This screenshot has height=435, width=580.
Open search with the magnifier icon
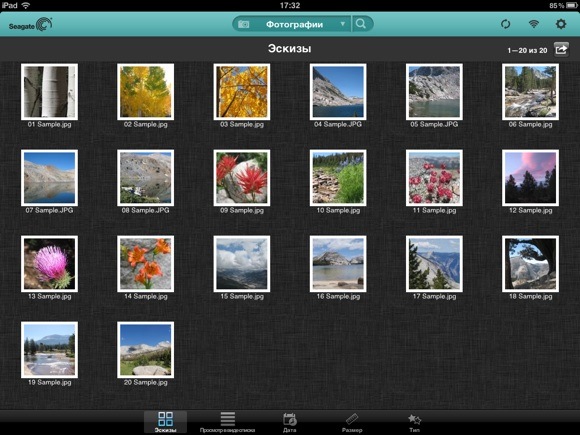[361, 24]
